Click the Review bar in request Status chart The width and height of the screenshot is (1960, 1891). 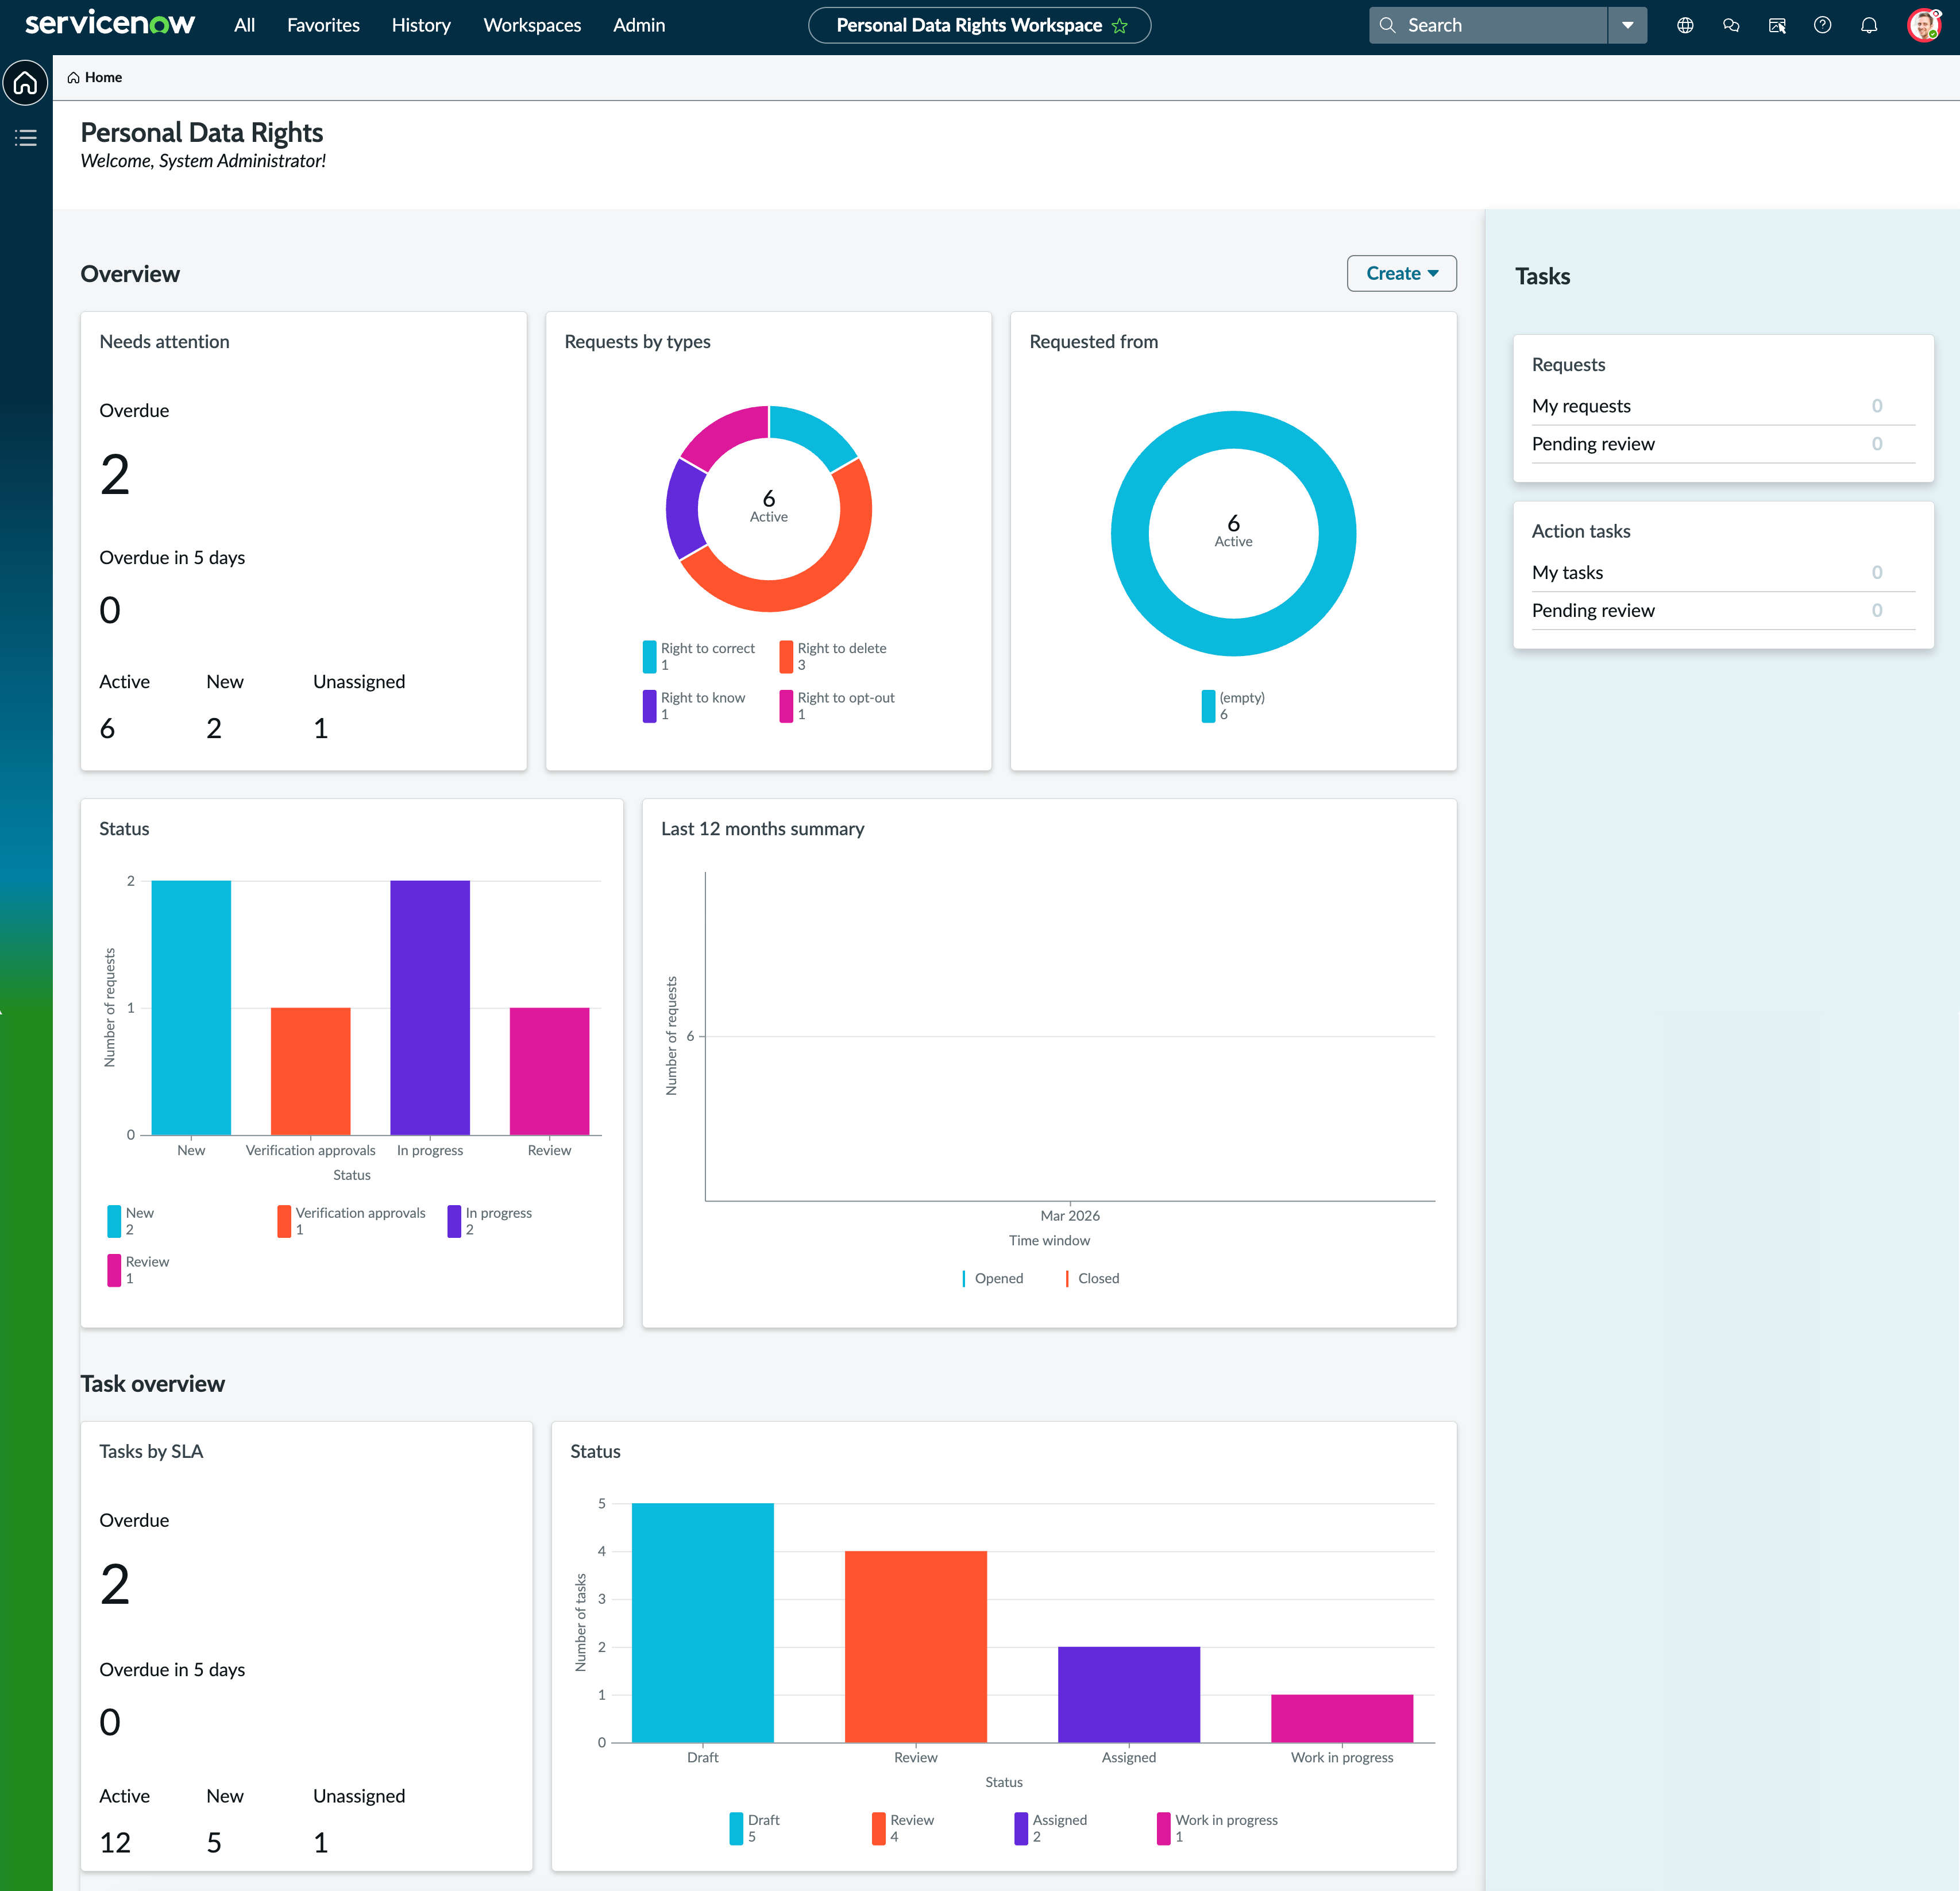(x=550, y=1071)
